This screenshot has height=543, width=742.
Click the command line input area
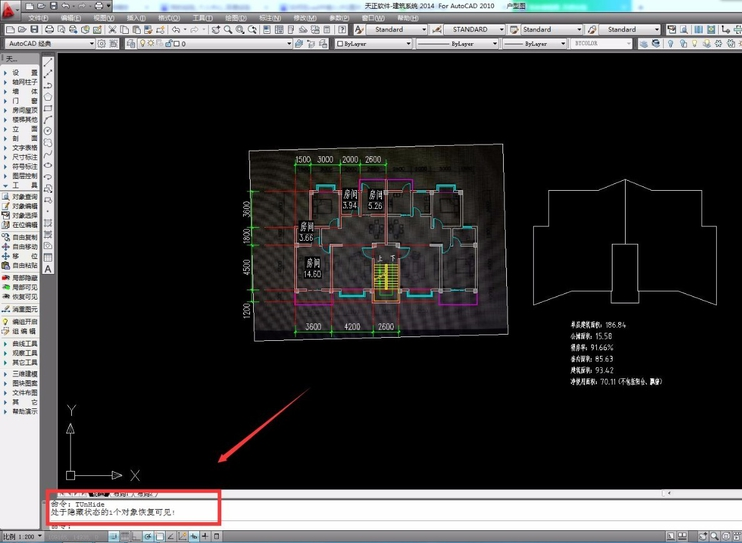300,524
